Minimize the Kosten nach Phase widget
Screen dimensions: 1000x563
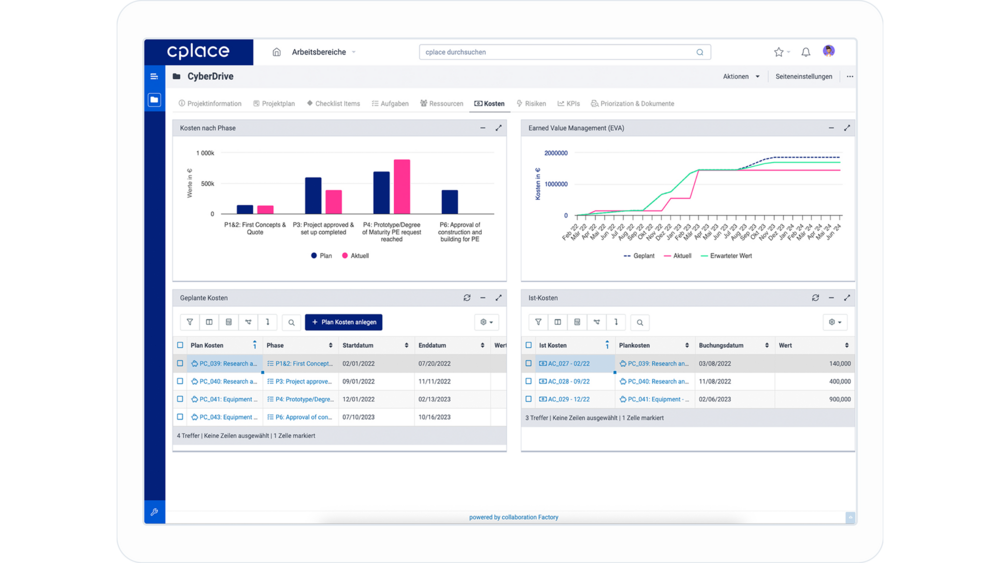[x=482, y=128]
